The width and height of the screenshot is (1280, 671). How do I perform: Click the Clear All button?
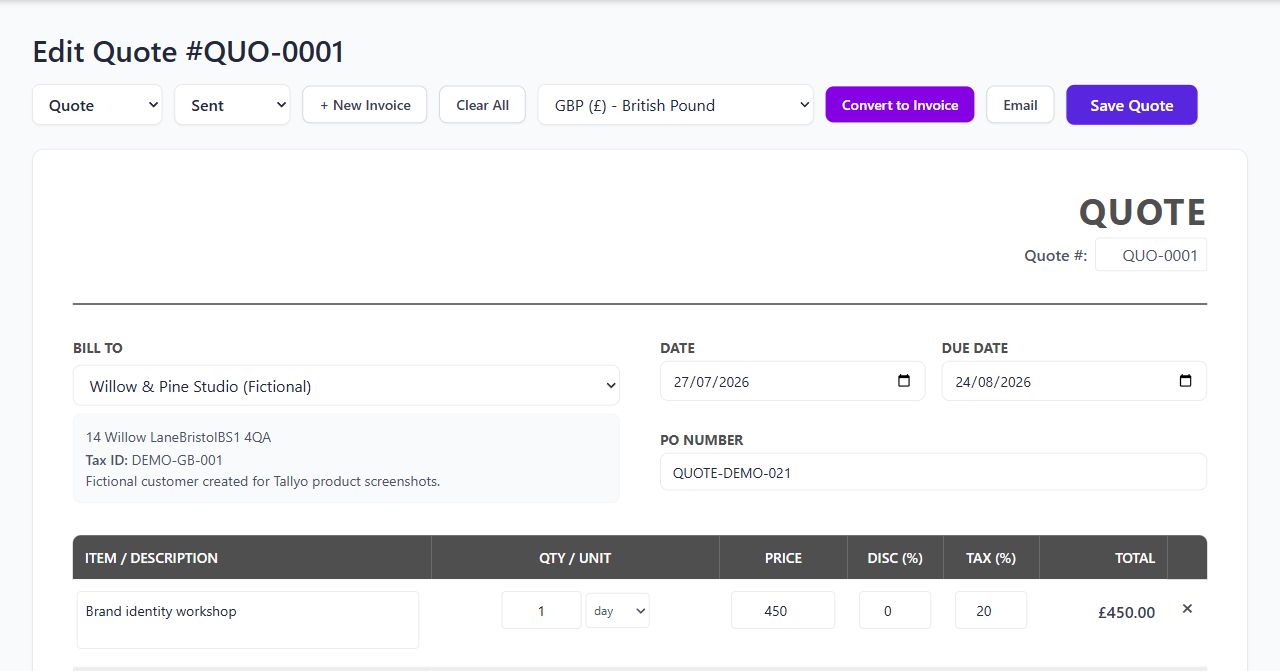(x=483, y=105)
